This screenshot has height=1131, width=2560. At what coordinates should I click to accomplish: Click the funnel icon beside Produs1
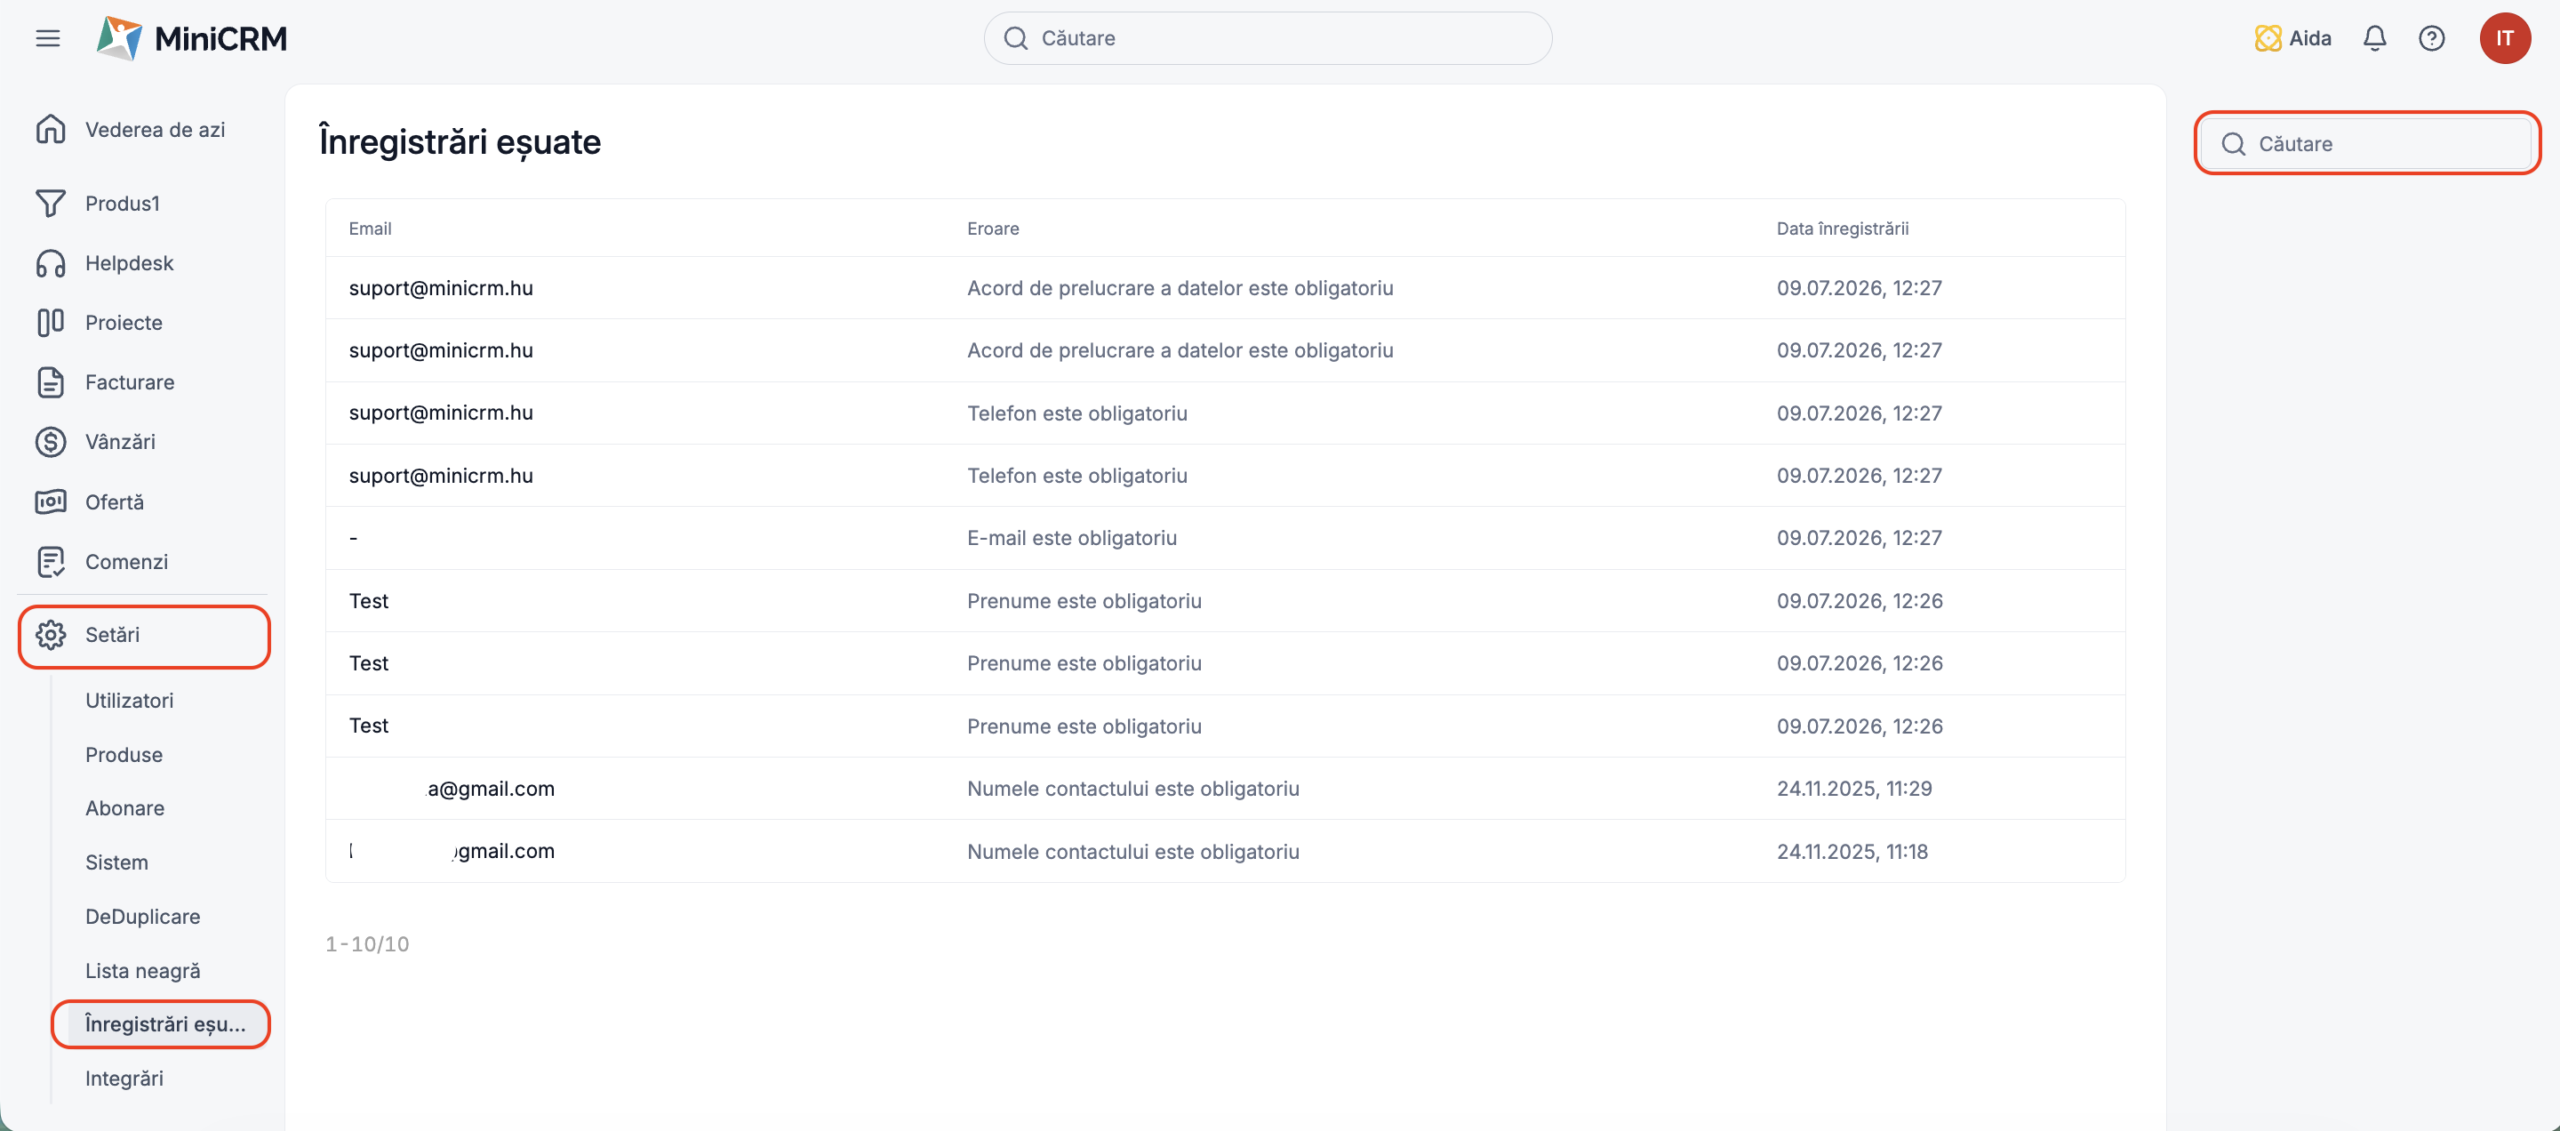(x=51, y=203)
